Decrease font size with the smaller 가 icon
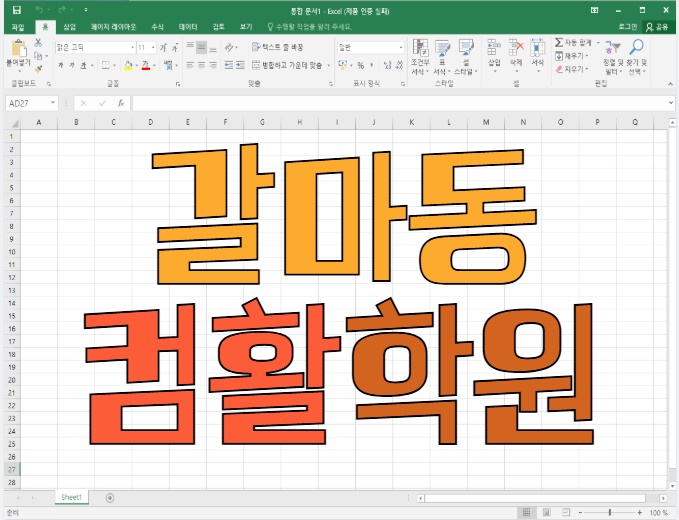 click(174, 48)
